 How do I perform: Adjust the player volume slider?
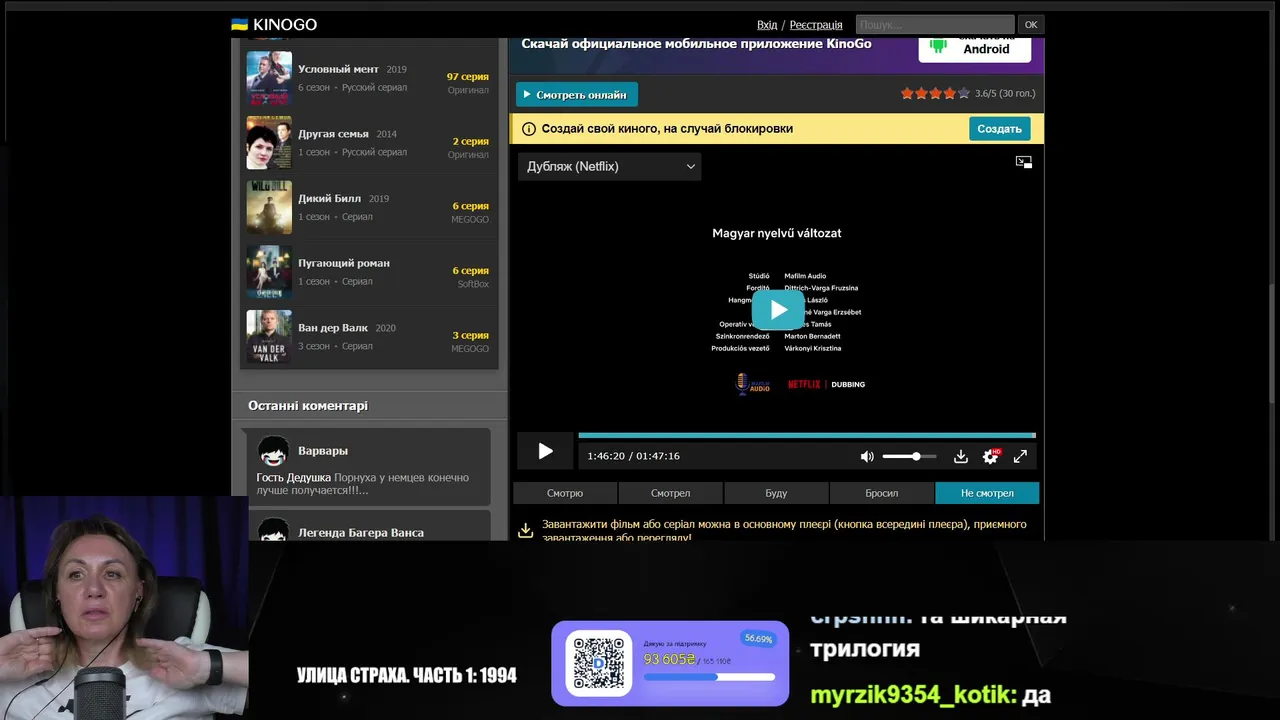tap(909, 456)
